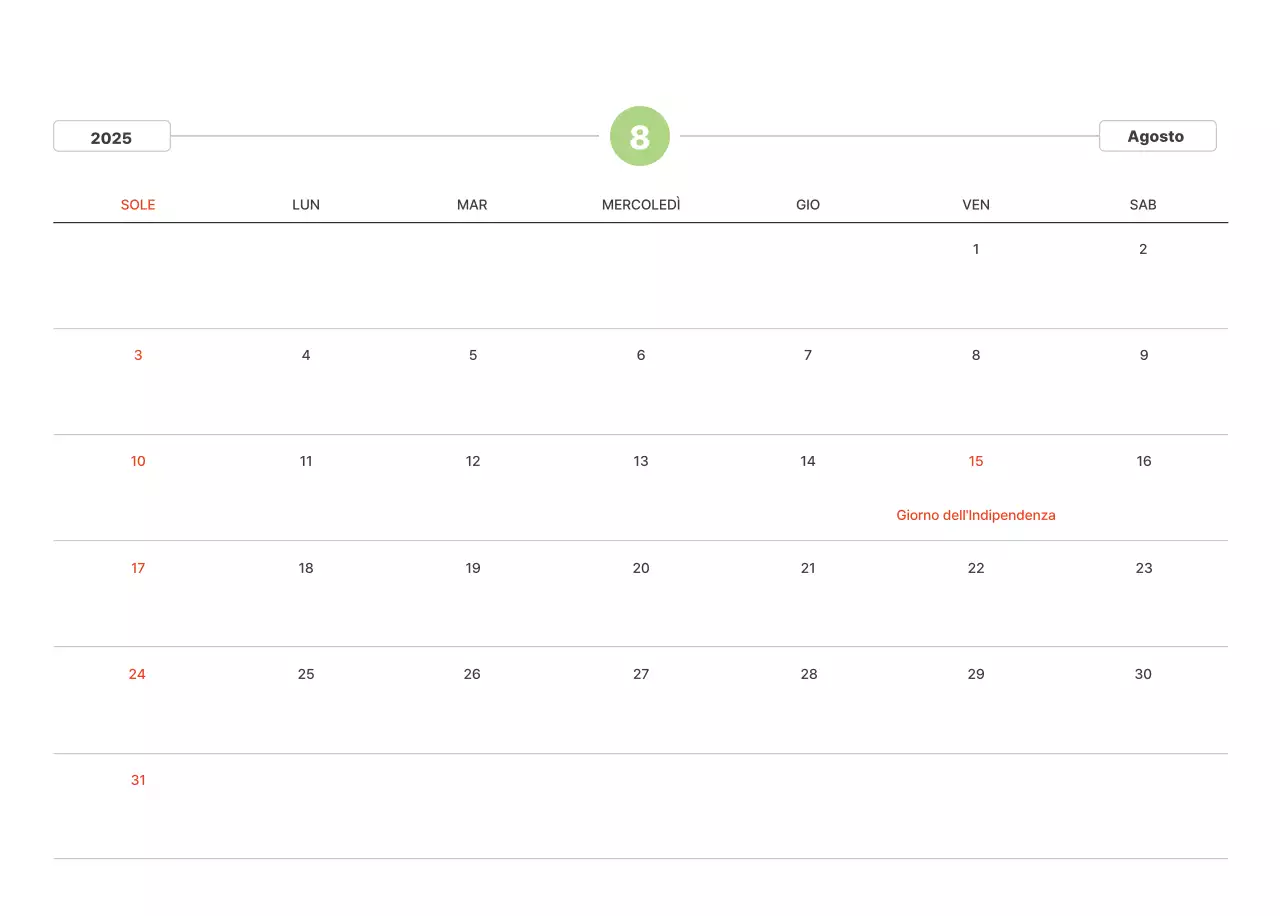This screenshot has width=1280, height=916.
Task: Pick Sunday the 3rd
Action: point(138,355)
